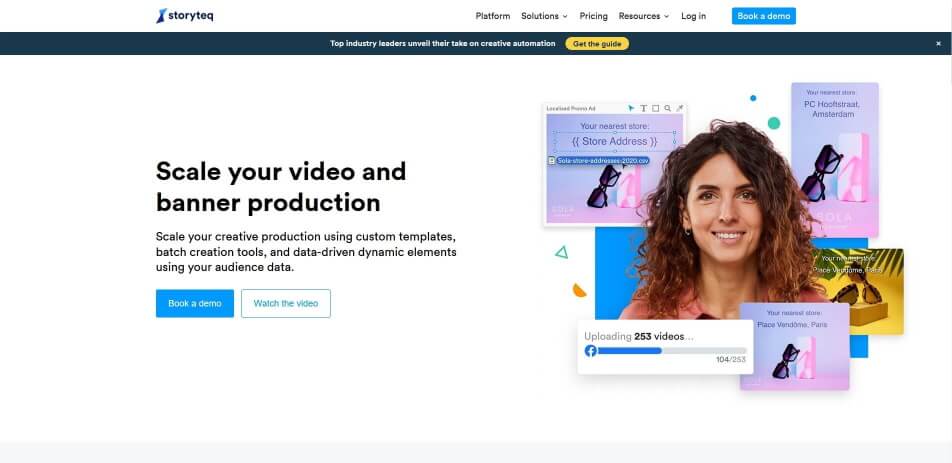Click the storyteq logo

[185, 16]
